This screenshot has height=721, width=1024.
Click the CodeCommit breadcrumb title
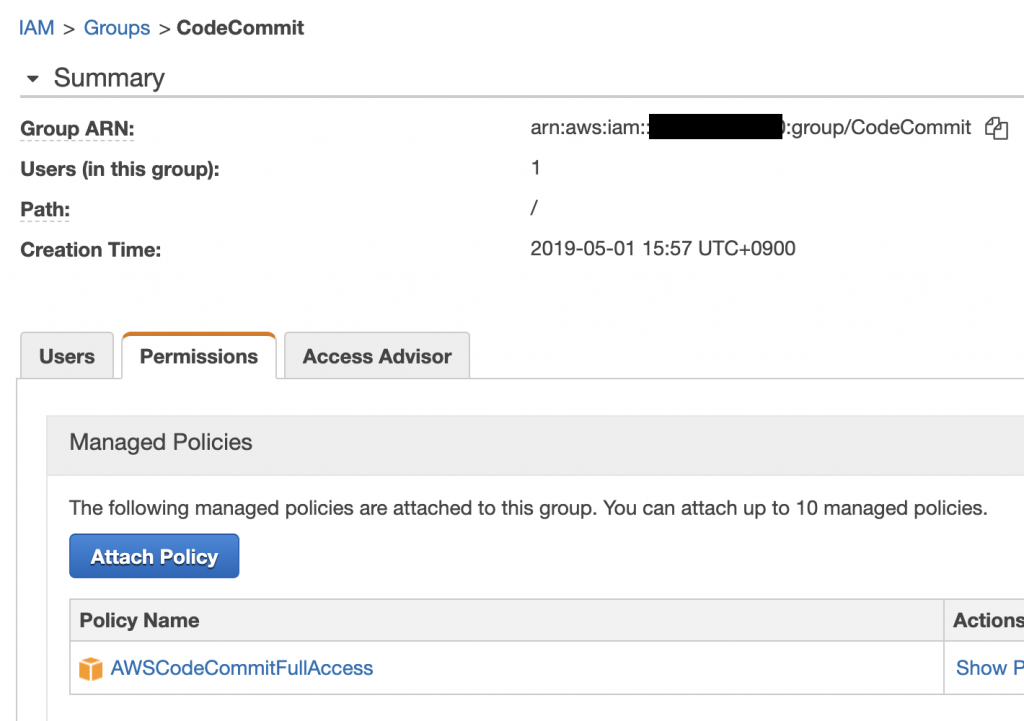click(x=240, y=28)
